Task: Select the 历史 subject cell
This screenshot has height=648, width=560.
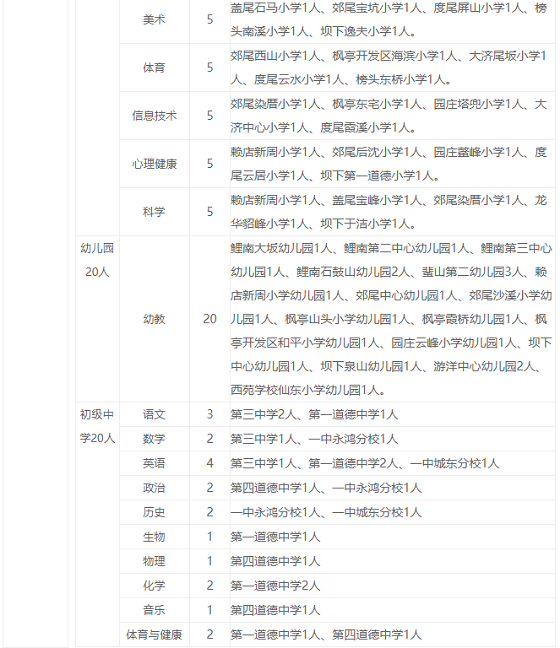Action: pos(154,512)
